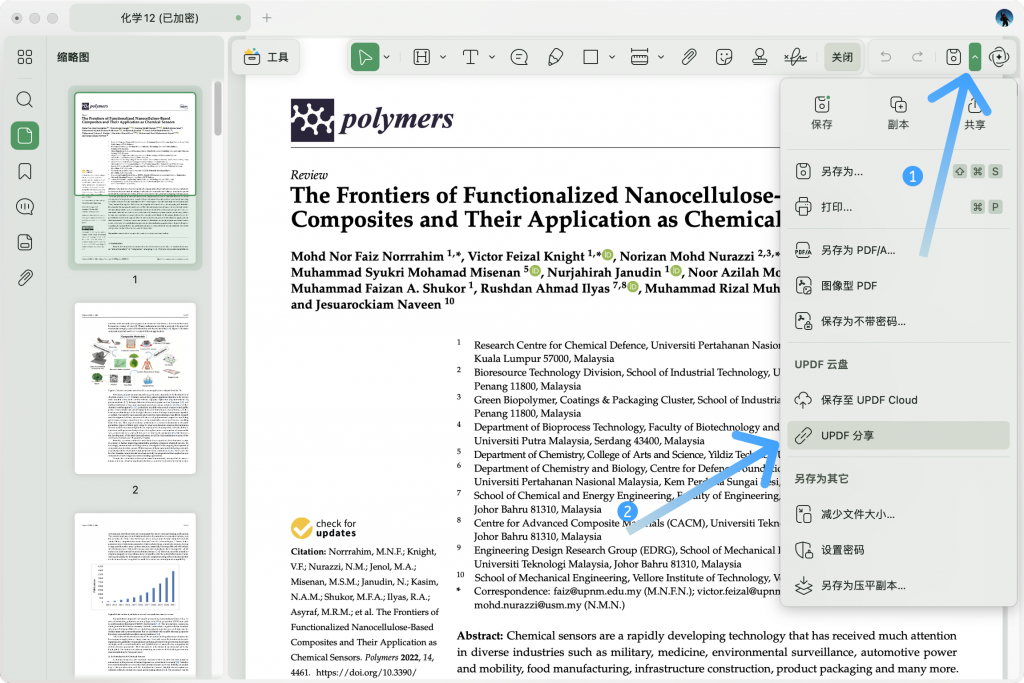The height and width of the screenshot is (683, 1024).
Task: Choose 打印... menu entry
Action: pos(898,207)
